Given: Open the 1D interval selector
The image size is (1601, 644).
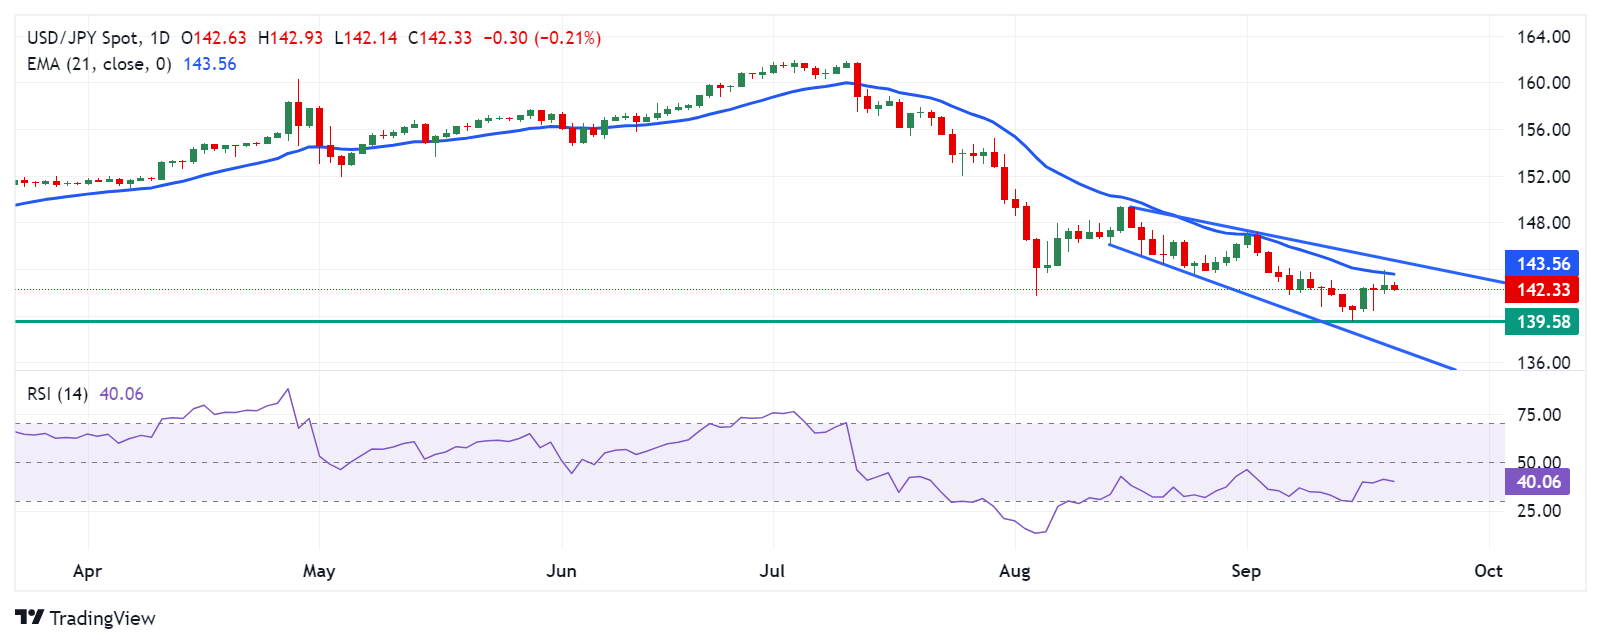Looking at the screenshot, I should pos(159,38).
